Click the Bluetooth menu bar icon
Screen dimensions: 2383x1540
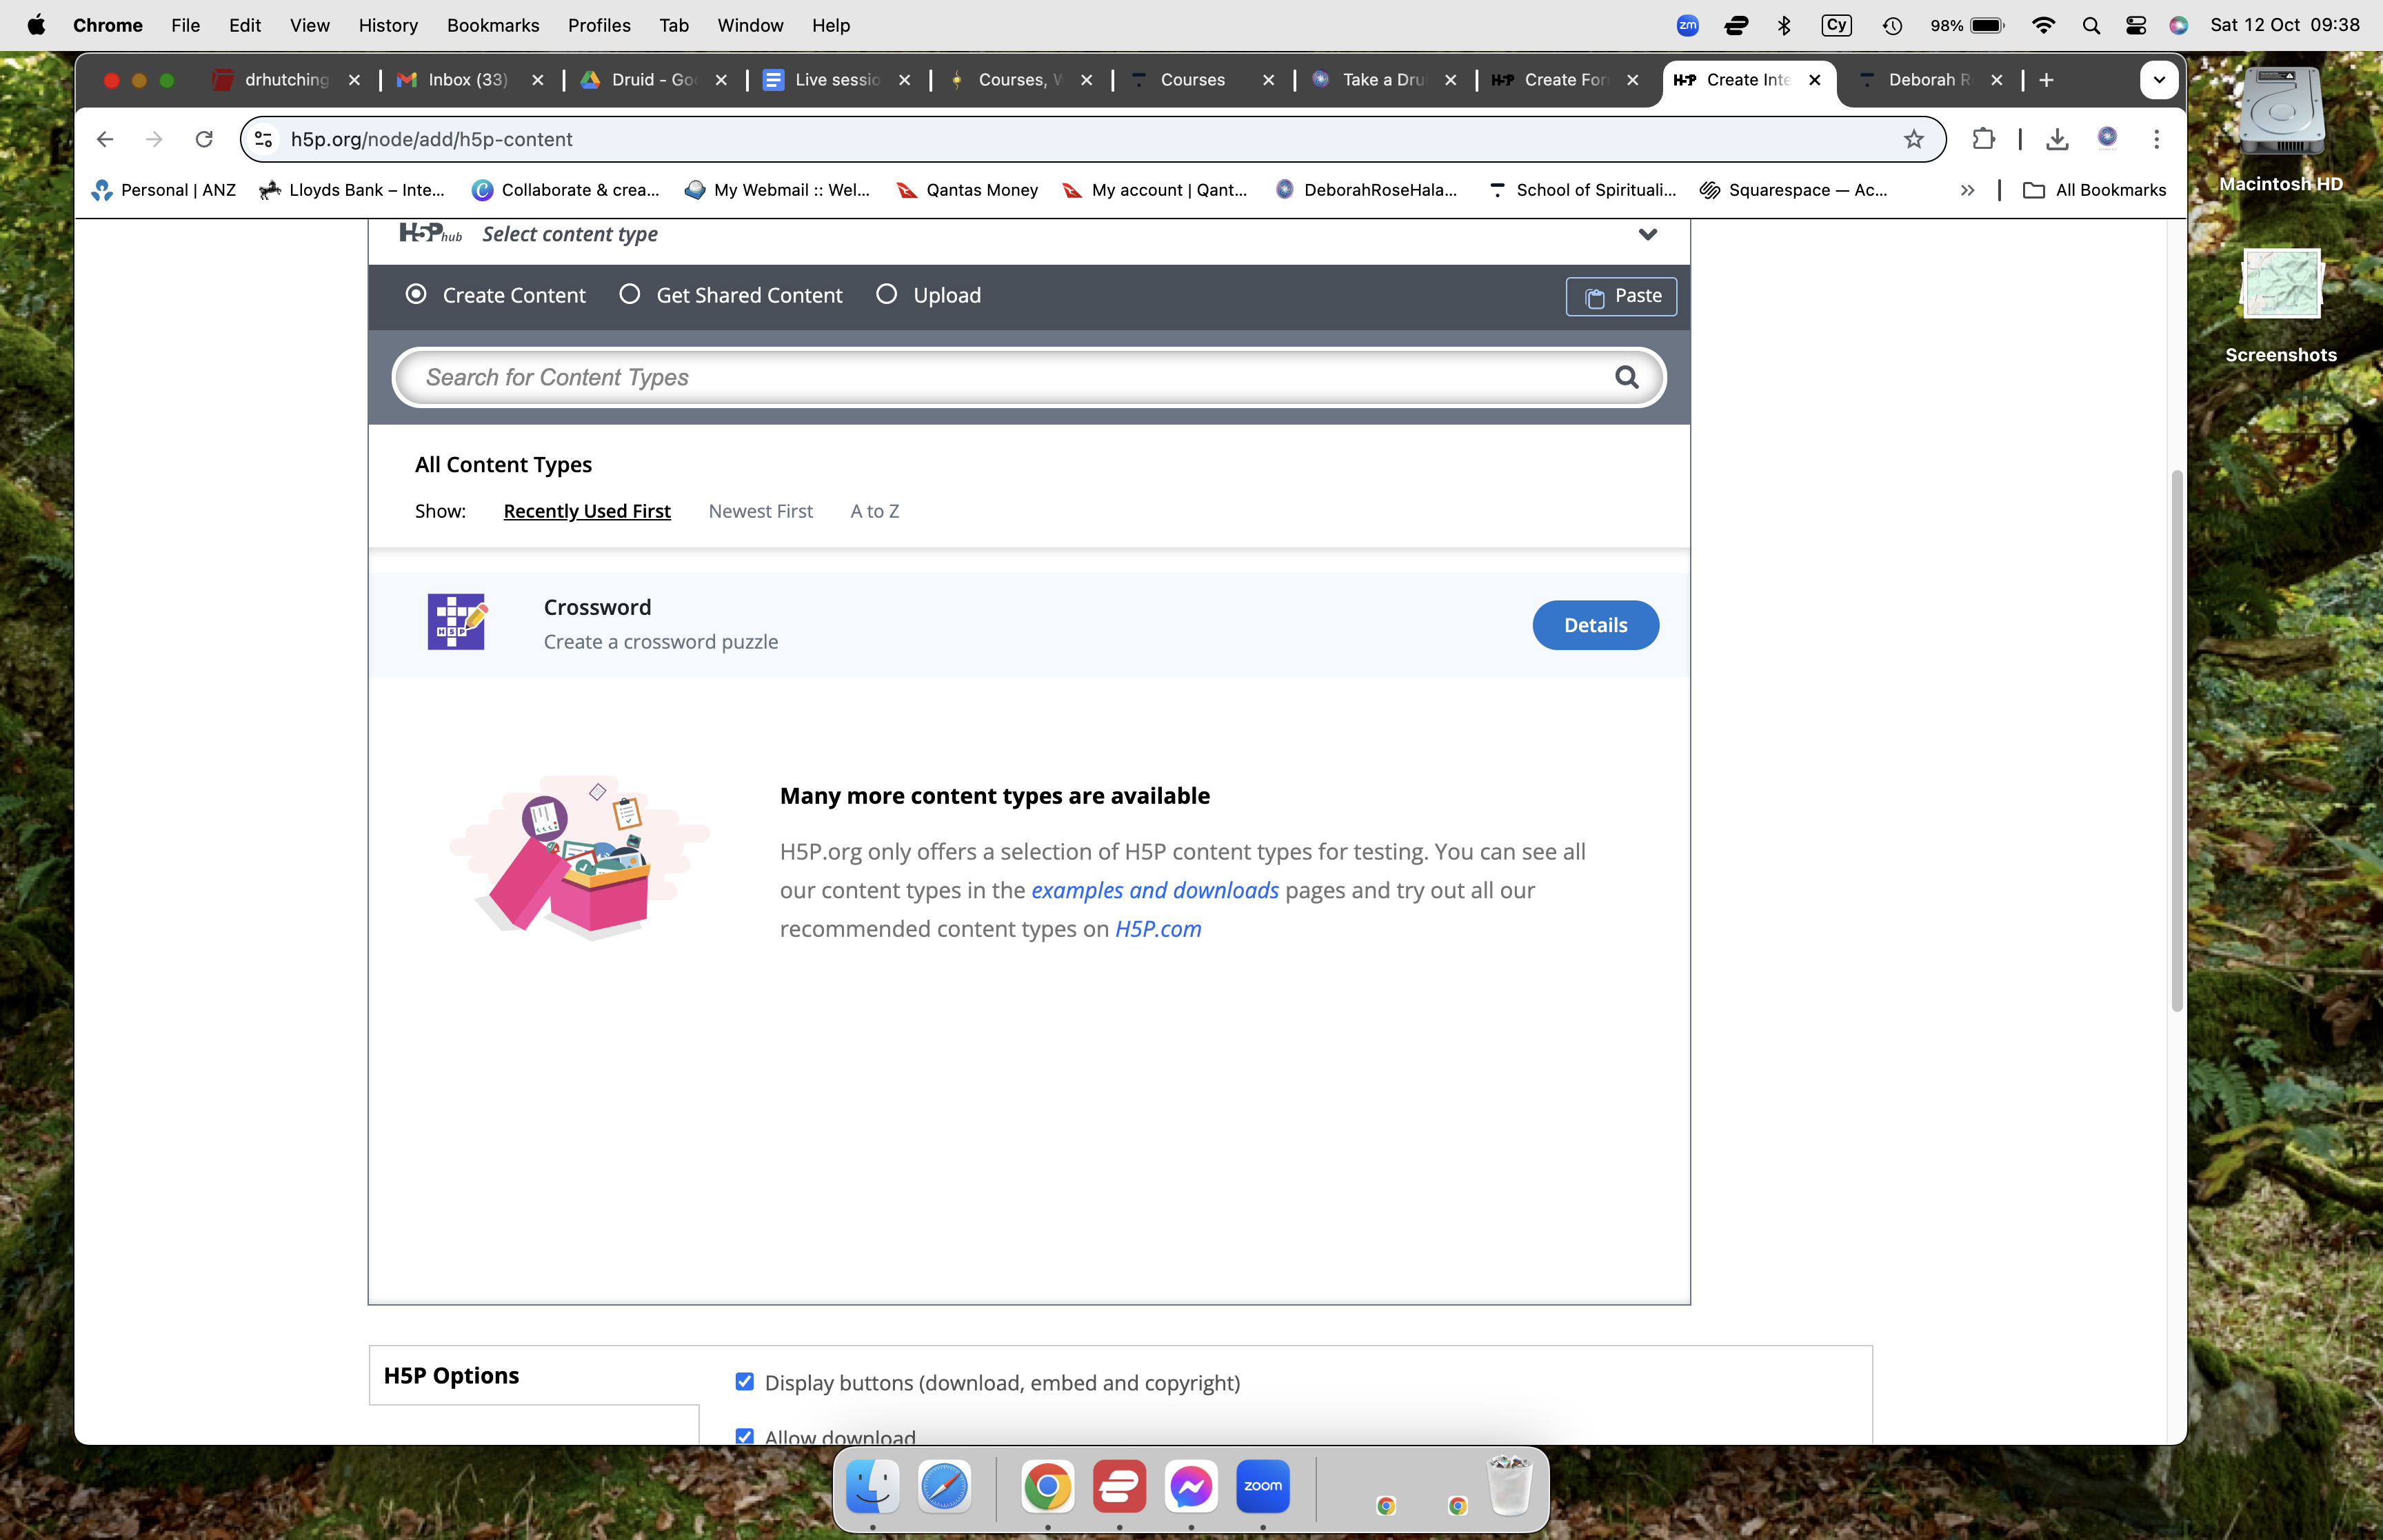click(1784, 25)
